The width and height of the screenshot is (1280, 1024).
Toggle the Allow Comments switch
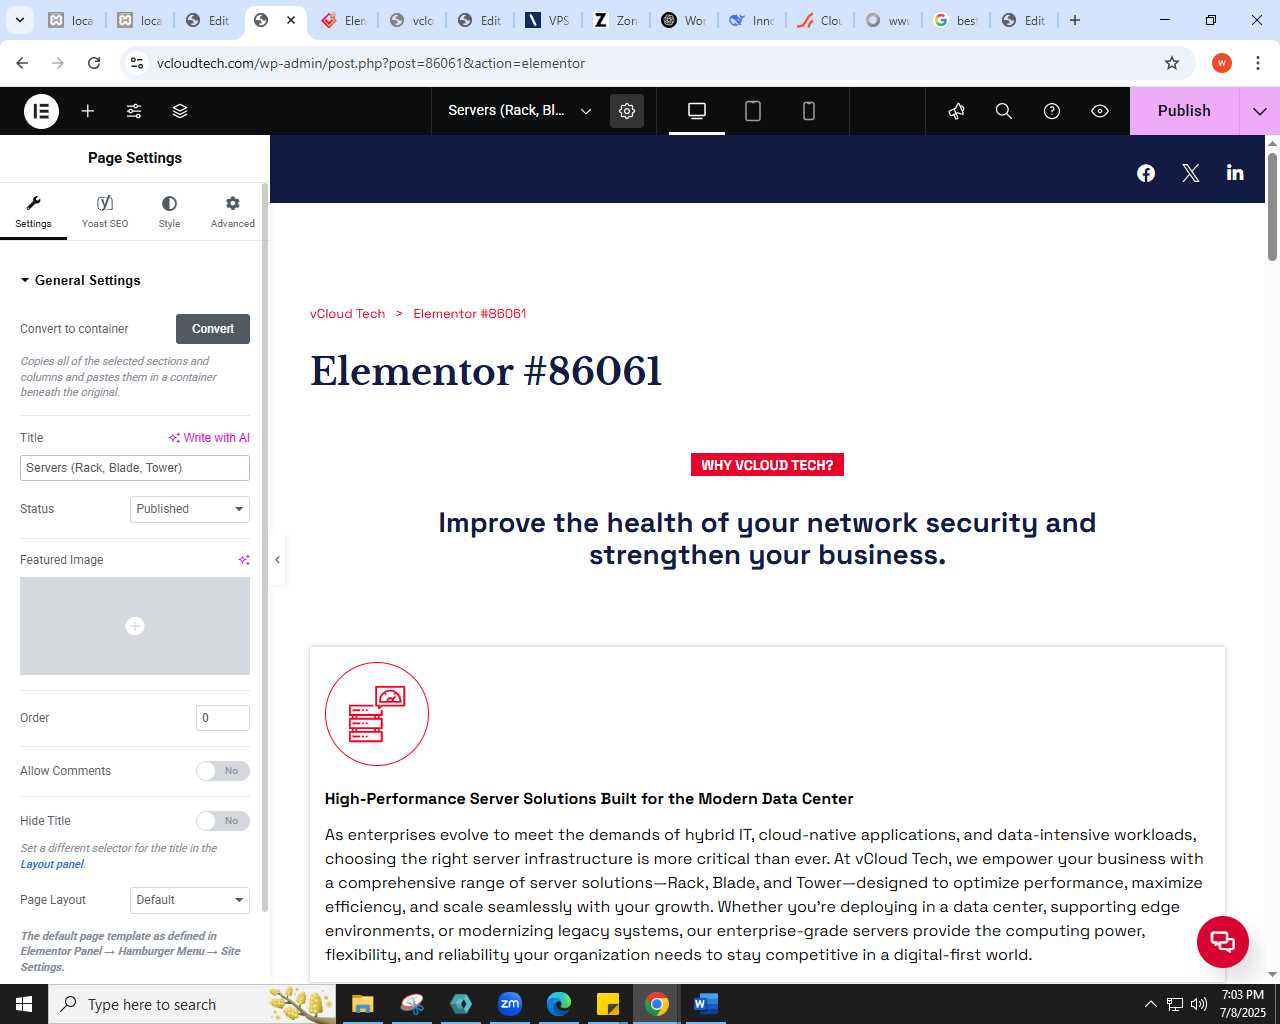tap(223, 771)
